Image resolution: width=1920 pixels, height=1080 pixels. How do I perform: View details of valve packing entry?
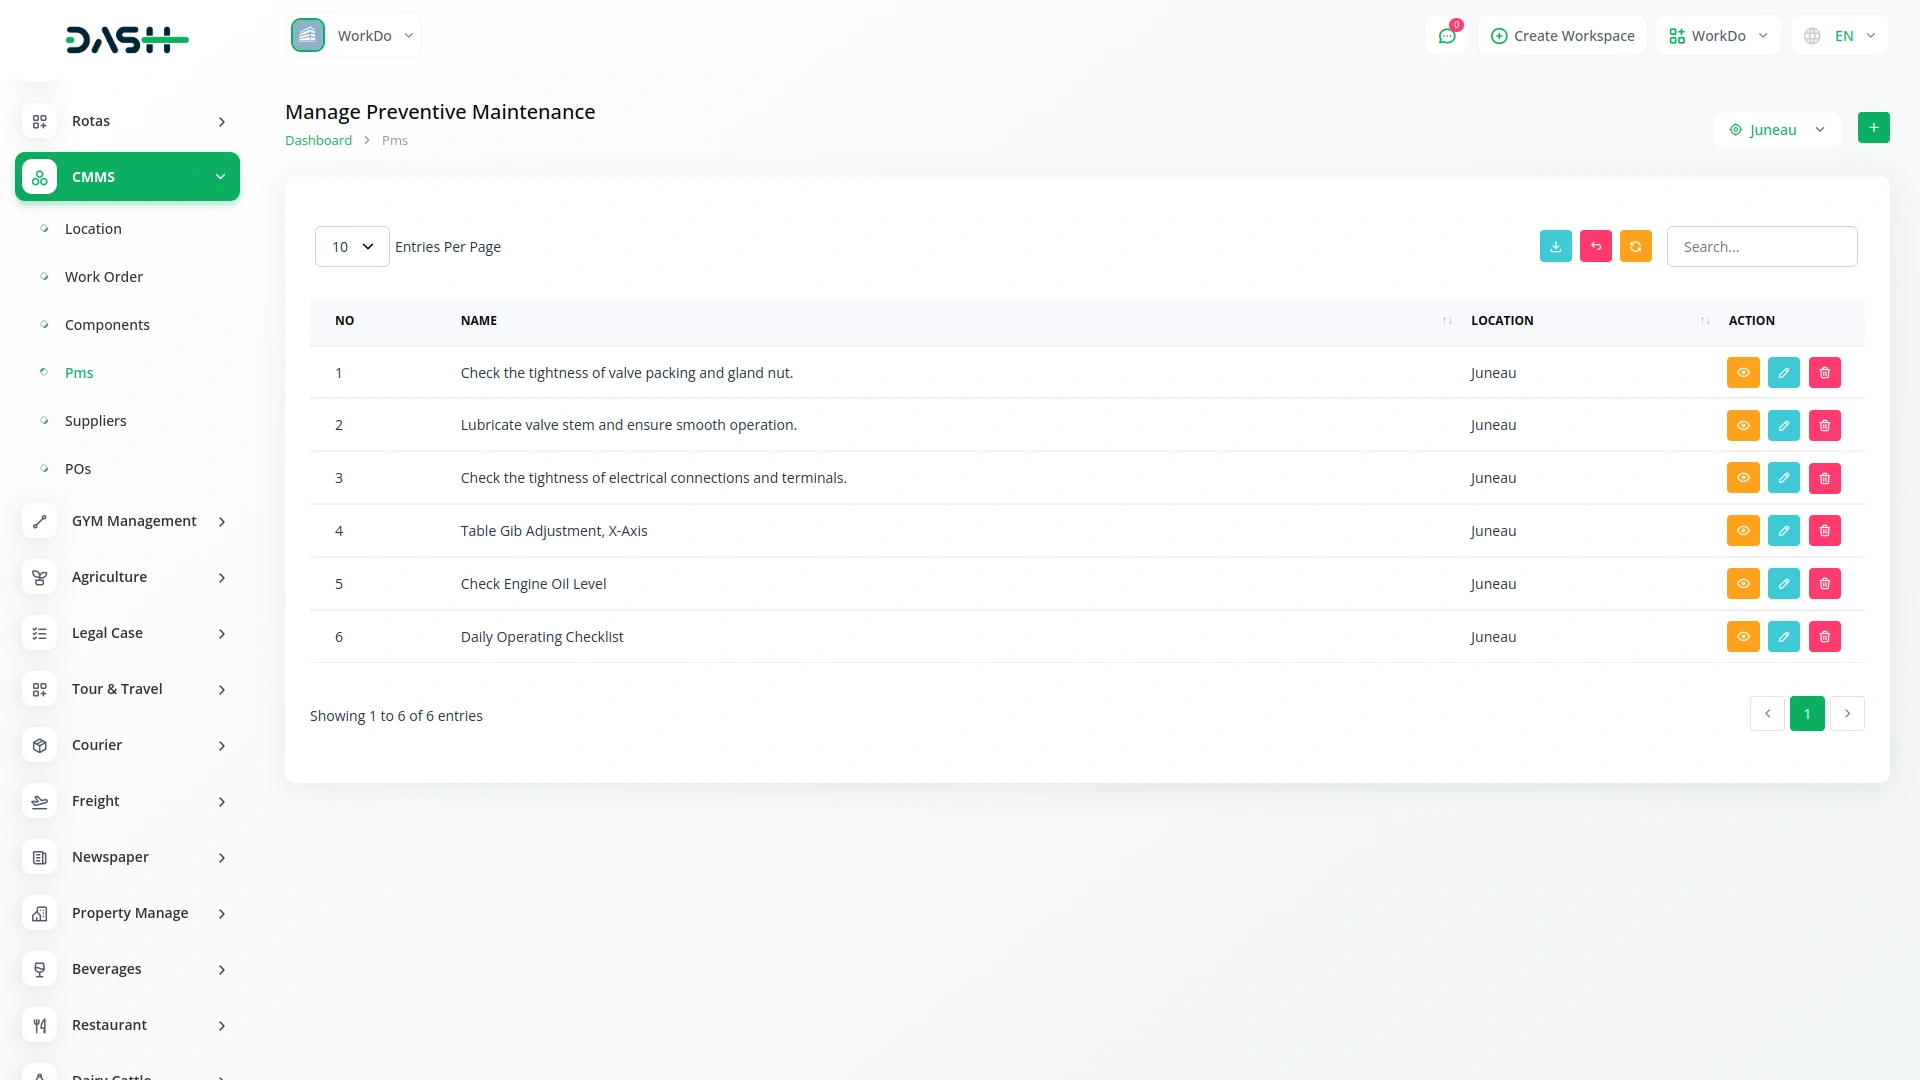pos(1742,373)
